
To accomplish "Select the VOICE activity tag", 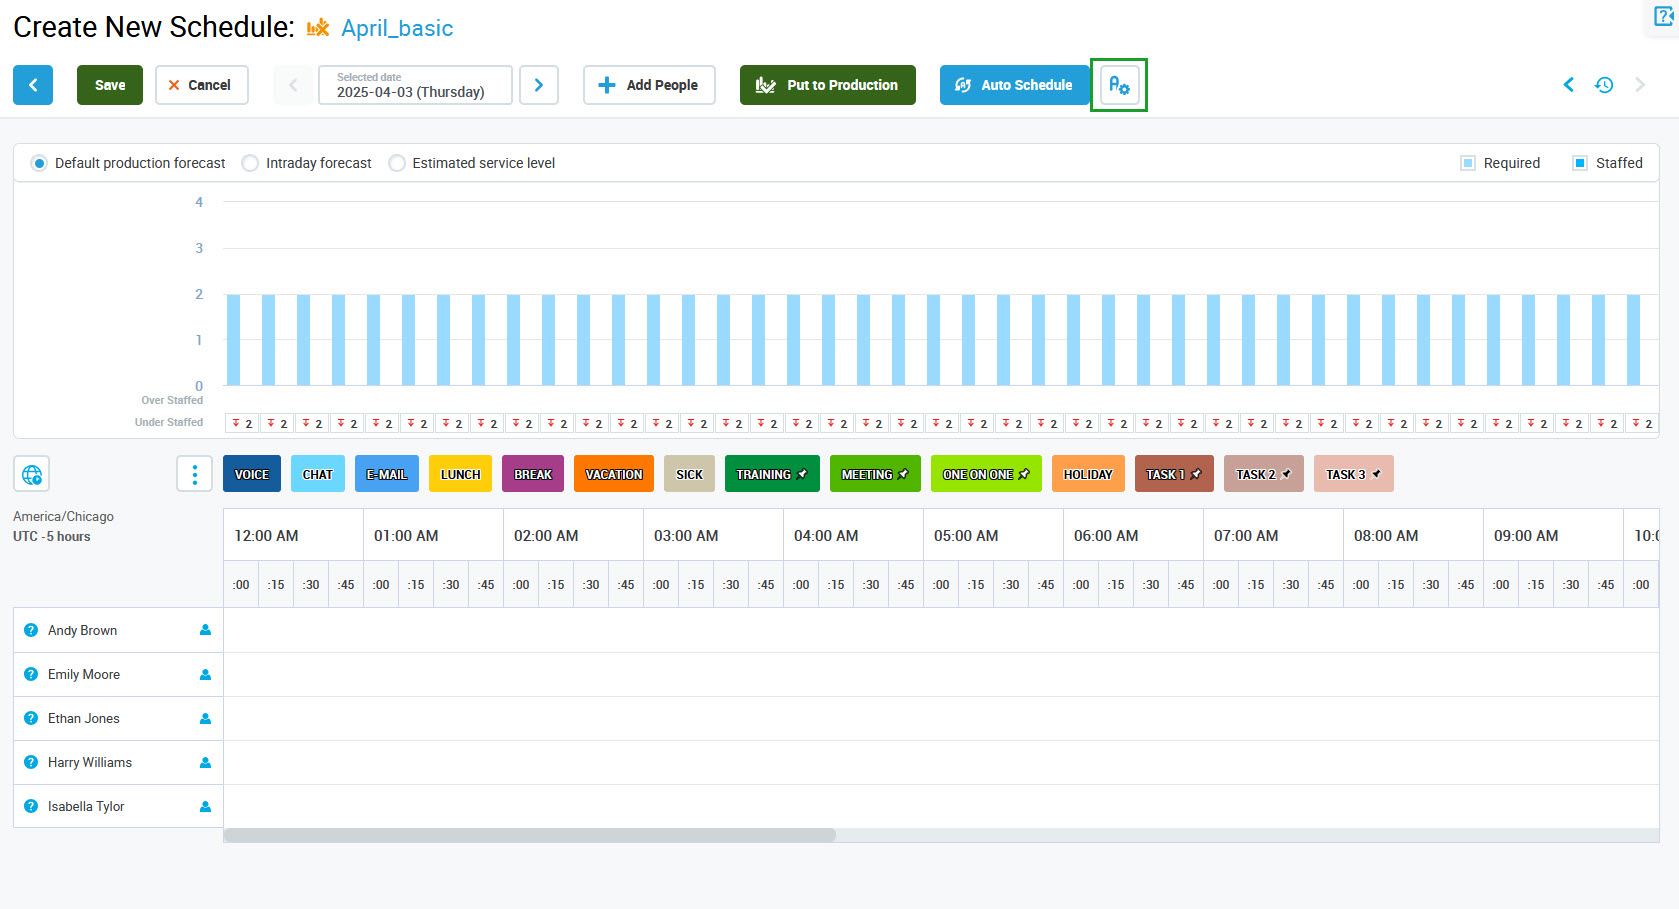I will point(252,474).
